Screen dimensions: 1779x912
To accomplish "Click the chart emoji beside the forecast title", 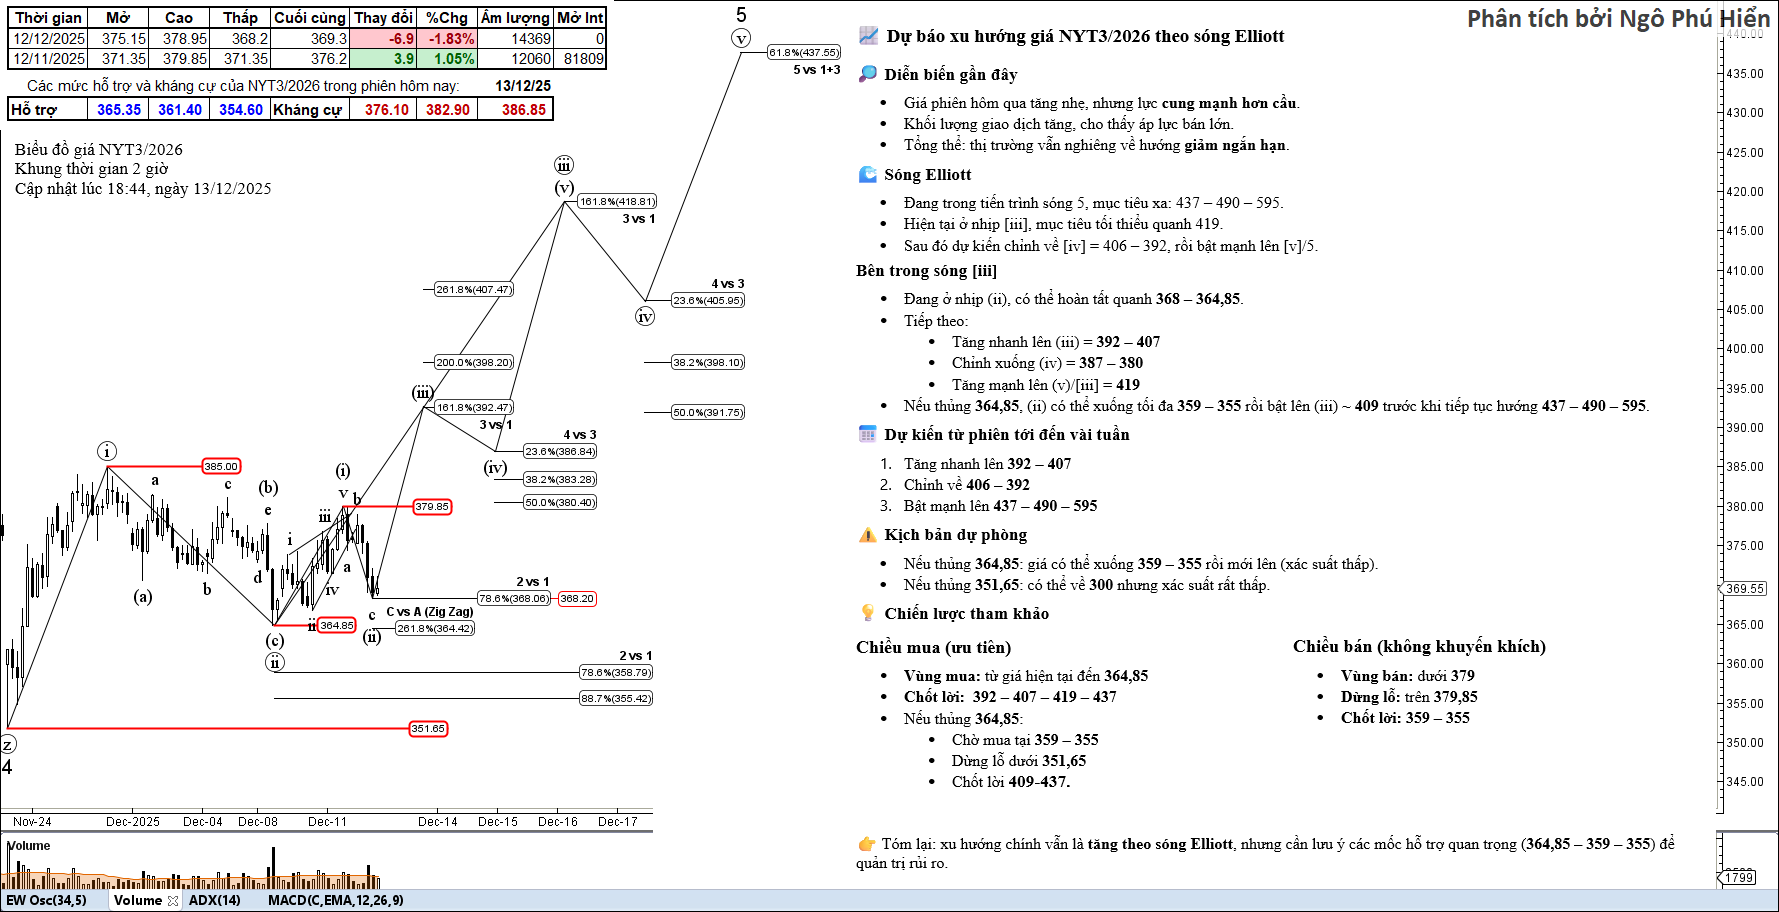I will click(868, 36).
